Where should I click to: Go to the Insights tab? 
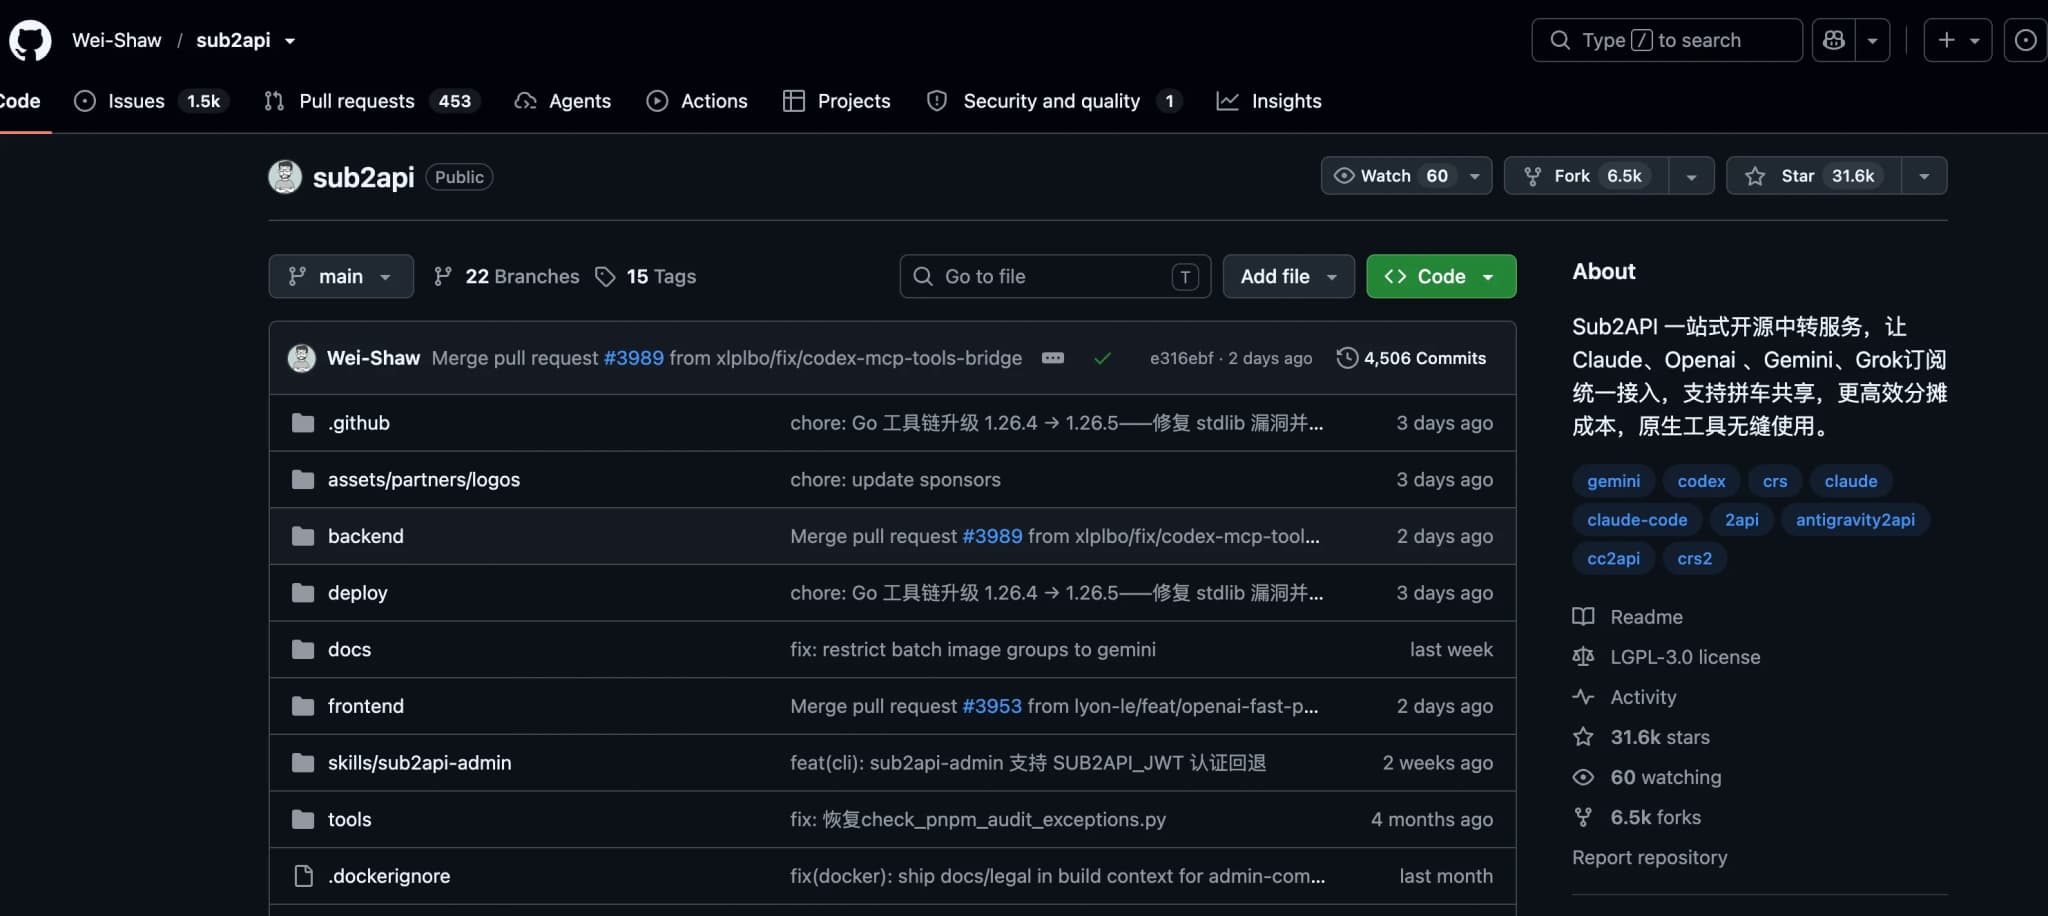point(1269,101)
